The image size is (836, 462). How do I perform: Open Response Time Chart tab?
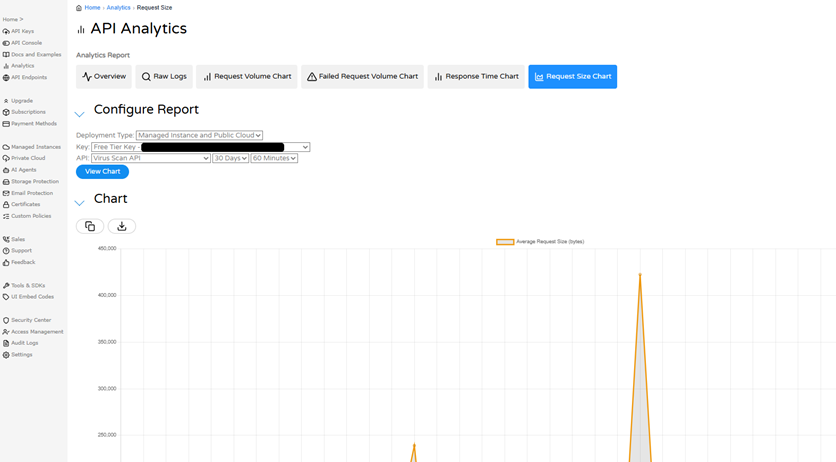476,77
